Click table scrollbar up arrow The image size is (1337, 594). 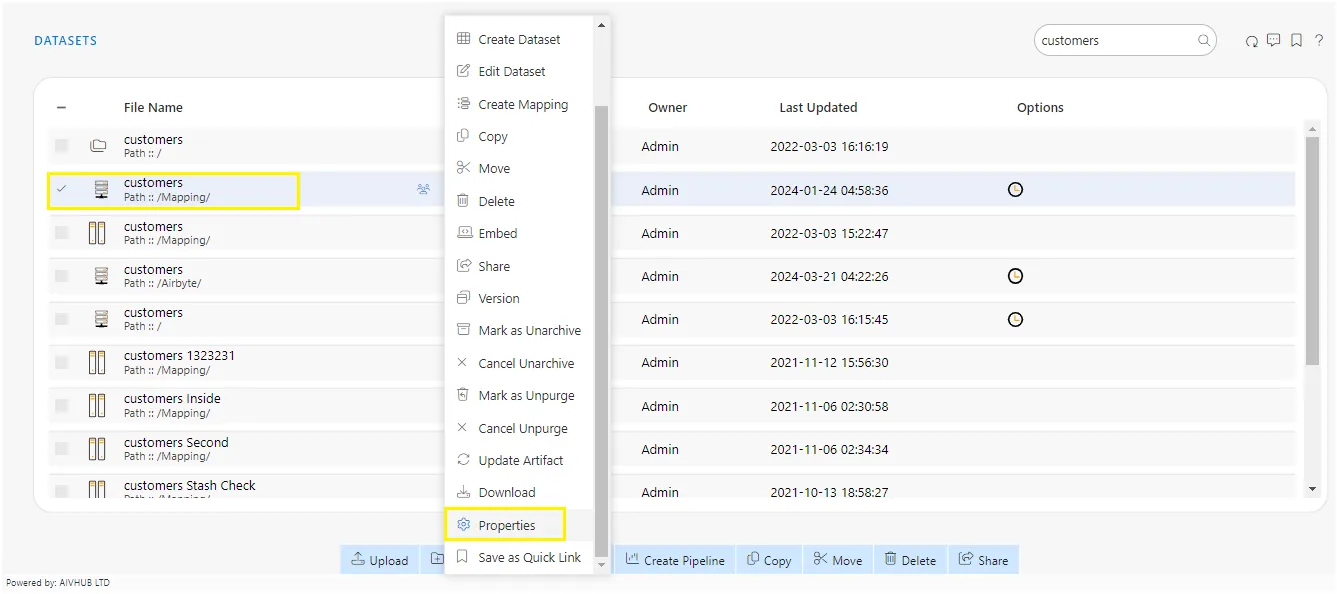[x=1313, y=128]
